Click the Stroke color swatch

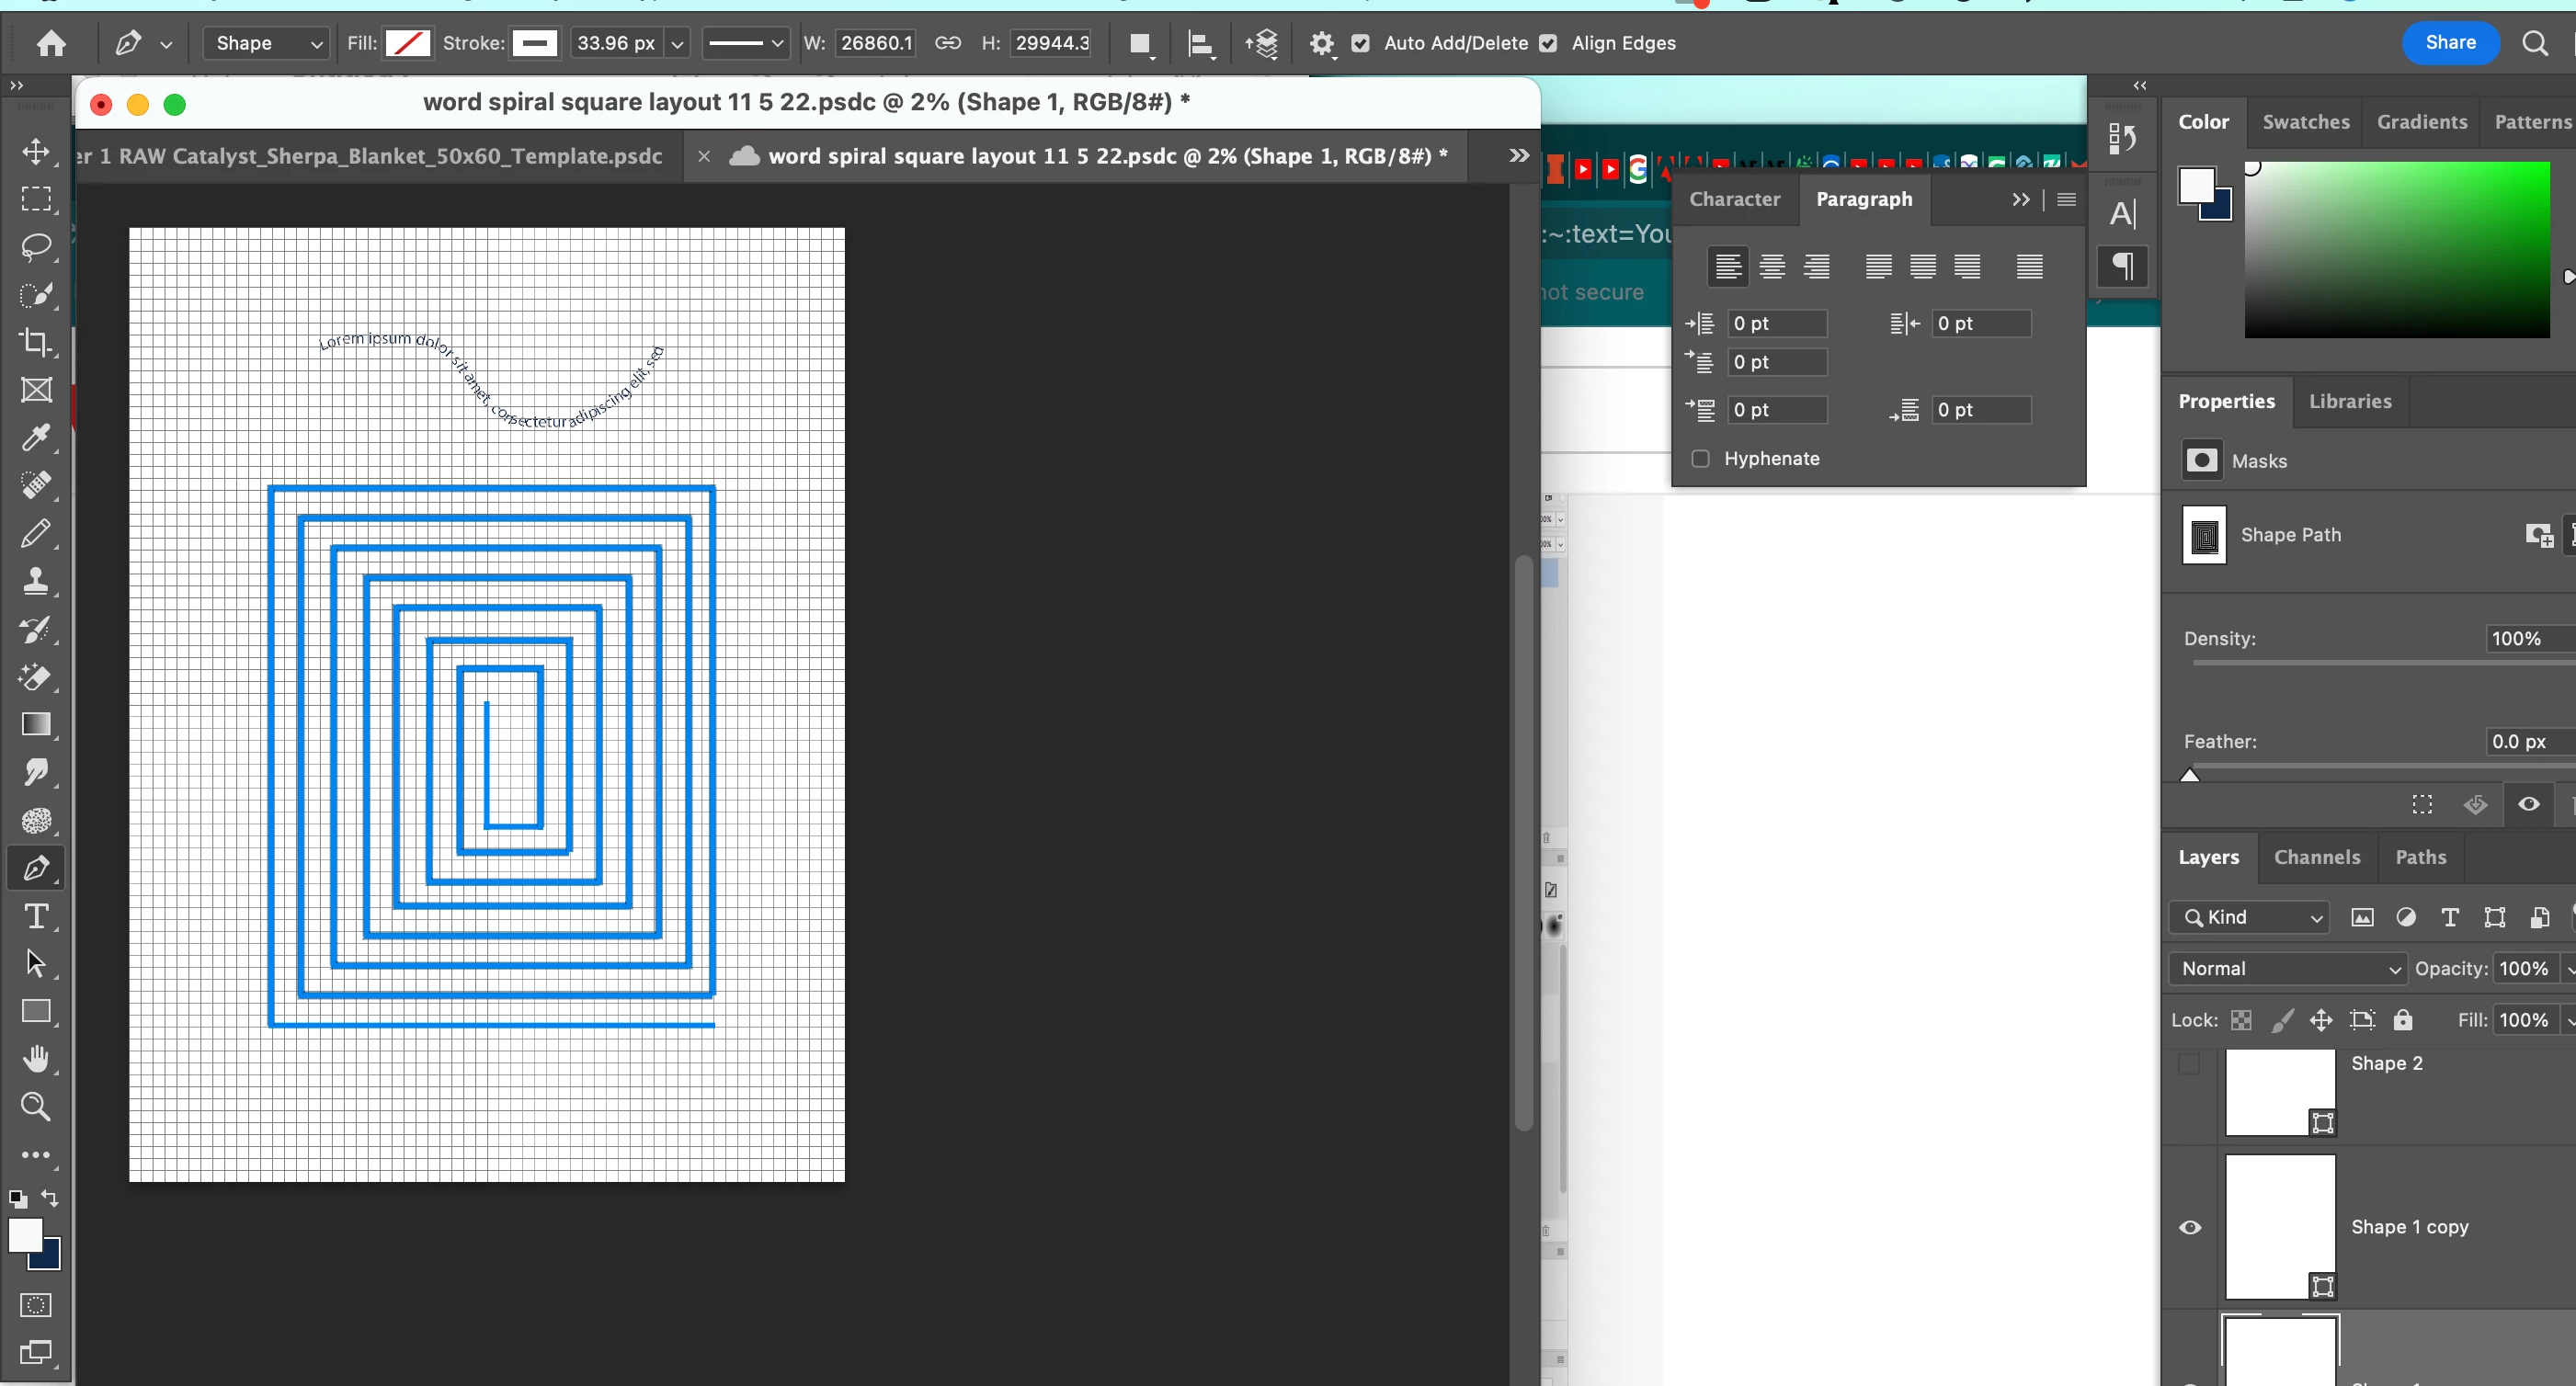coord(535,43)
